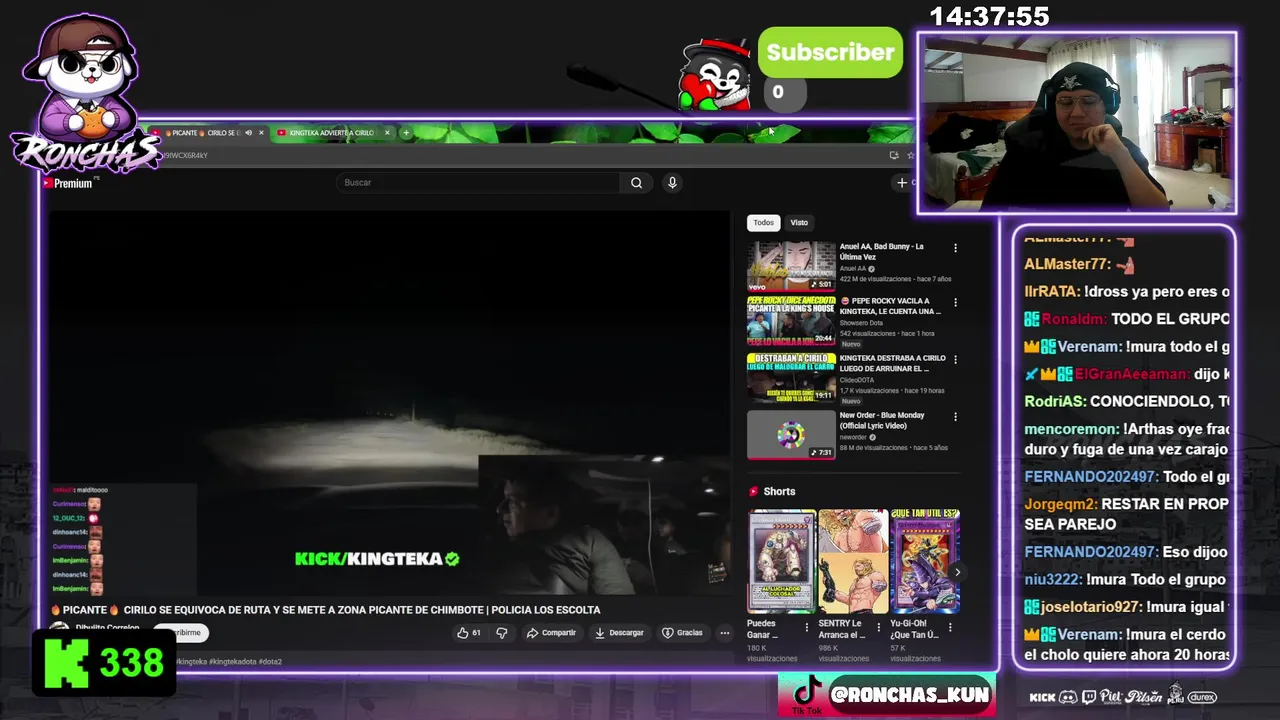This screenshot has height=720, width=1280.
Task: Click the @RONCHAS_KUN TikTok handle
Action: pyautogui.click(x=910, y=694)
